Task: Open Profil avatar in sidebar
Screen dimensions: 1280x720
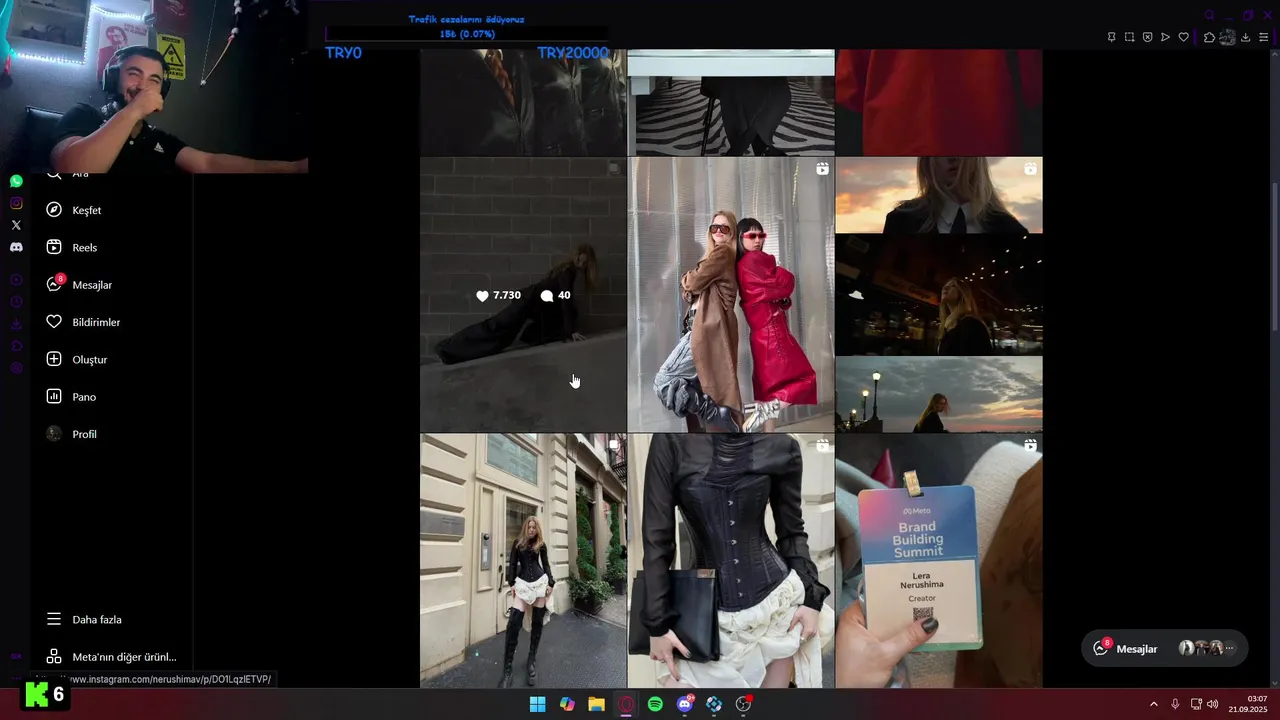Action: (x=54, y=434)
